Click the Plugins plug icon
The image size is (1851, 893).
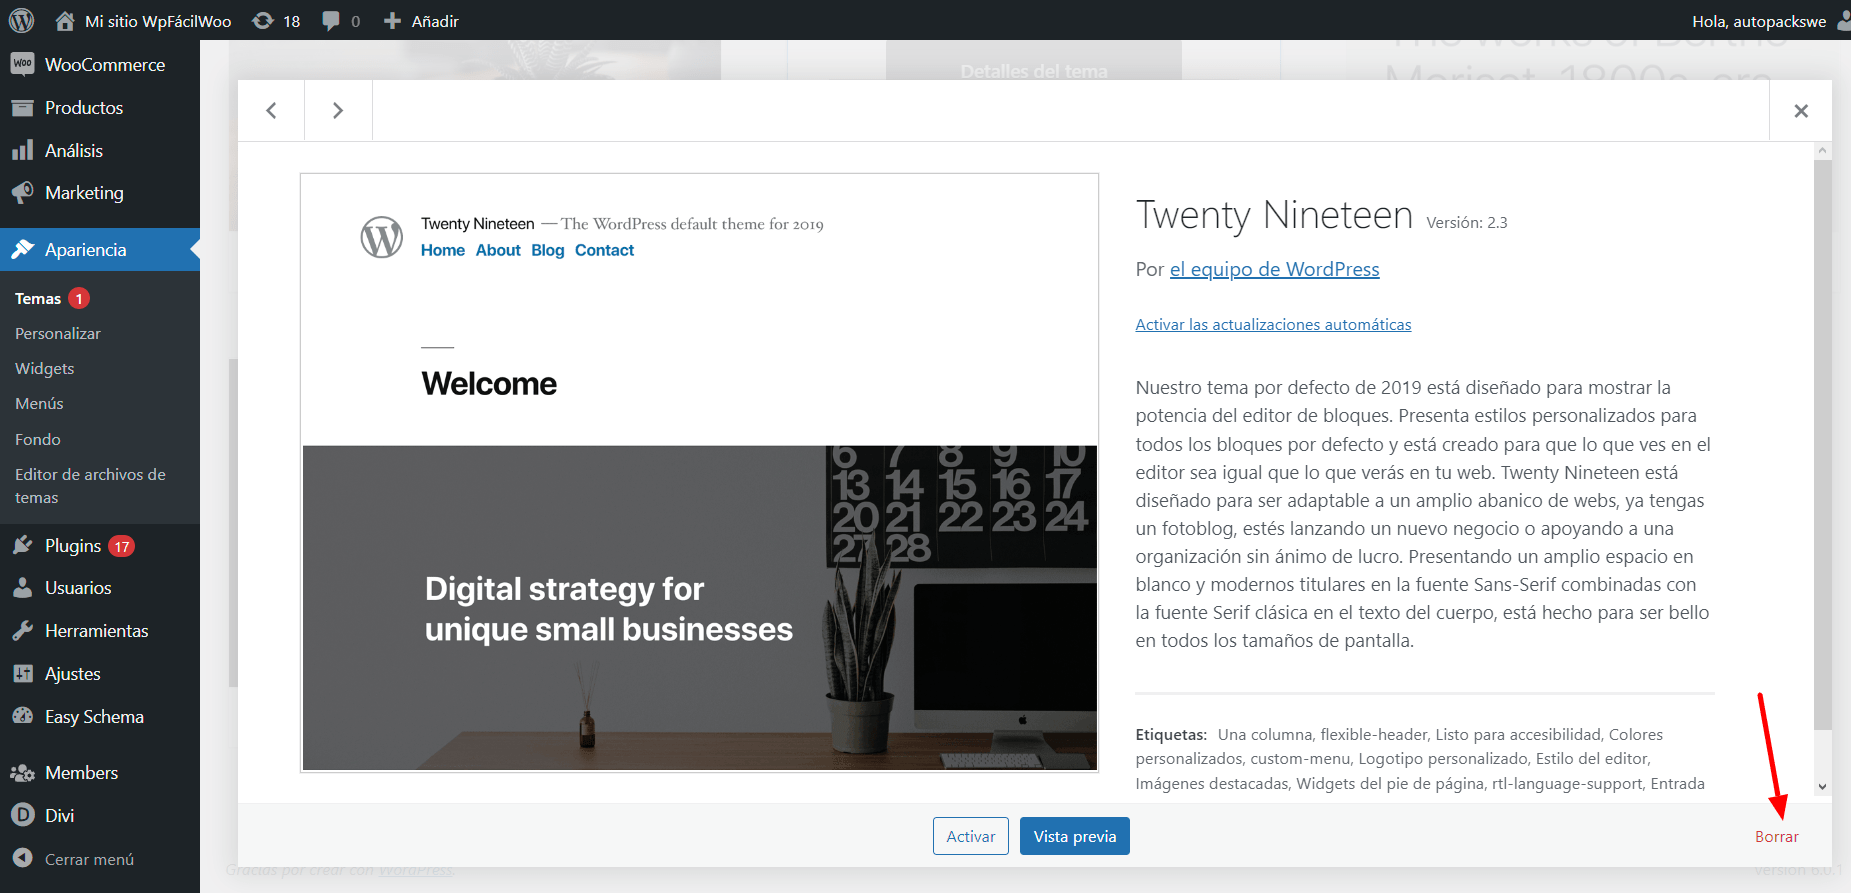23,545
